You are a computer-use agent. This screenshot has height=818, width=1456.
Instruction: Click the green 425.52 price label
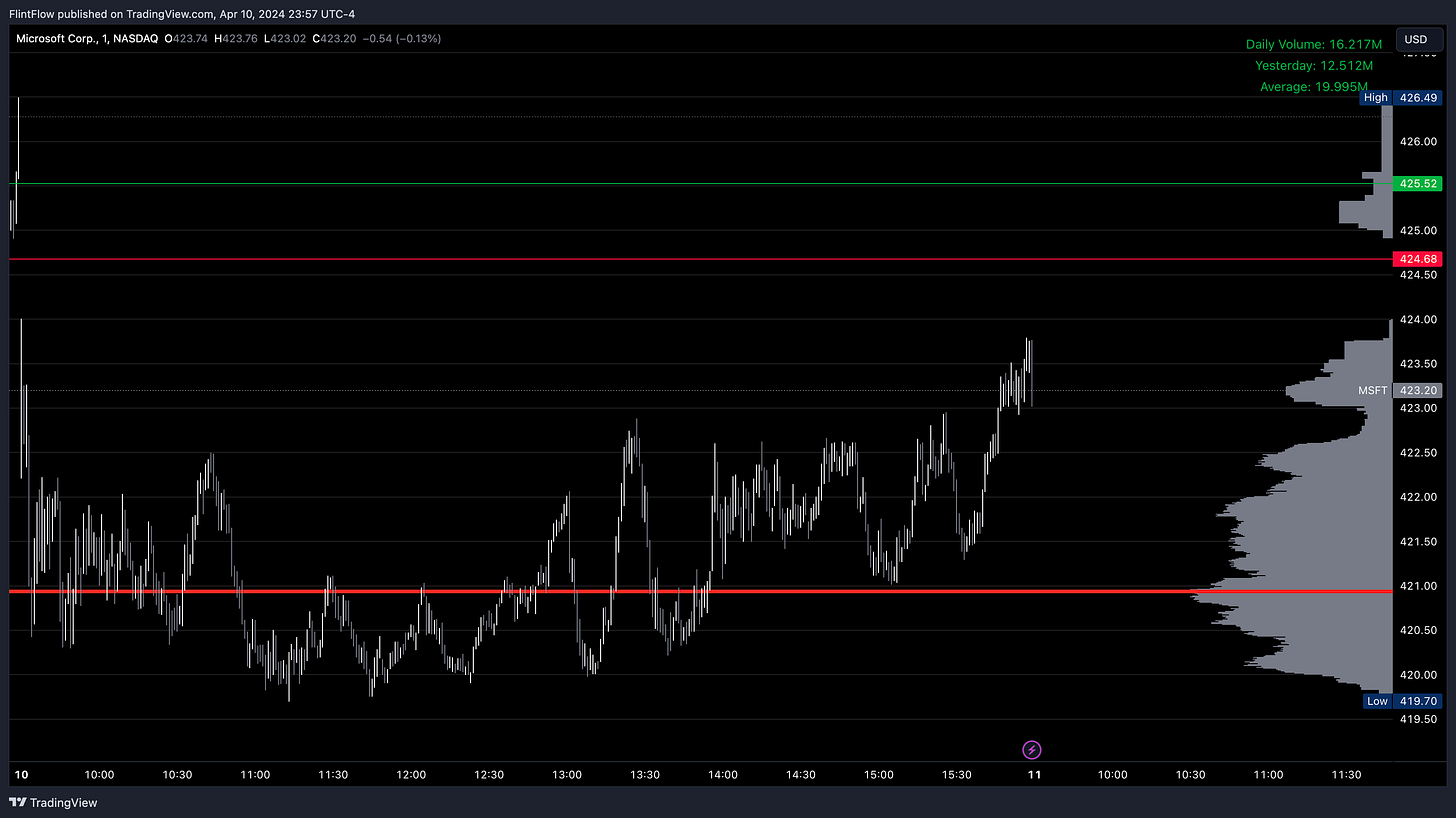(x=1419, y=183)
